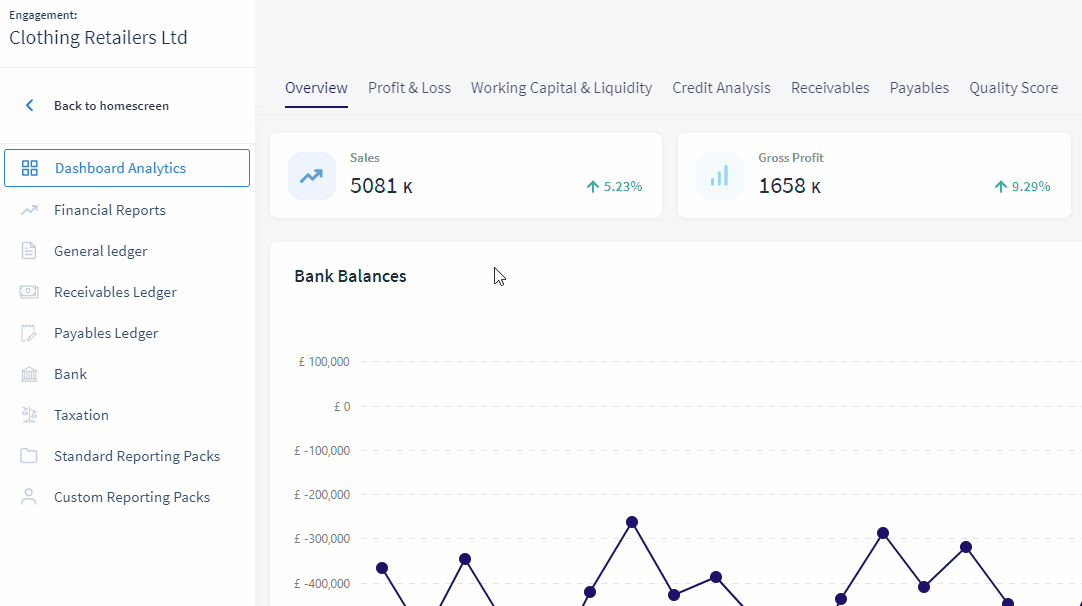
Task: Open Working Capital & Liquidity tab
Action: [x=562, y=88]
